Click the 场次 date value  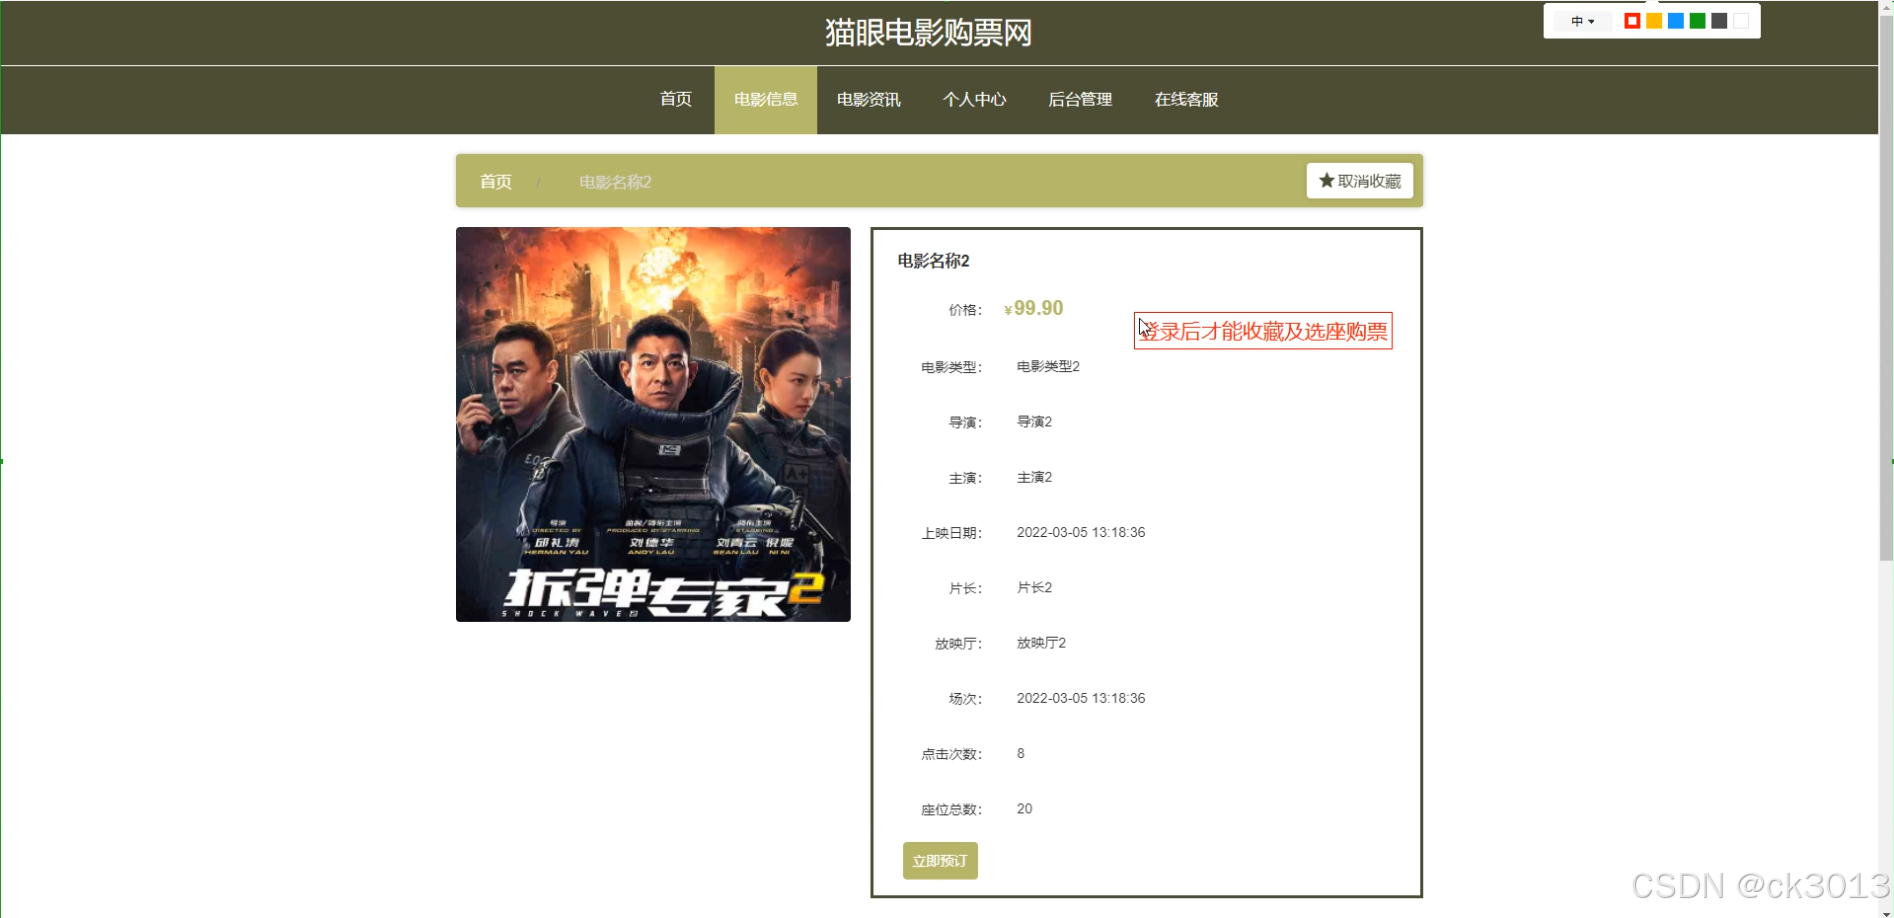click(1081, 698)
